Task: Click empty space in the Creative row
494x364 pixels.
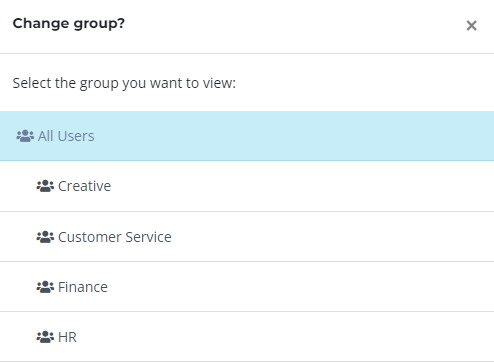Action: pos(300,186)
